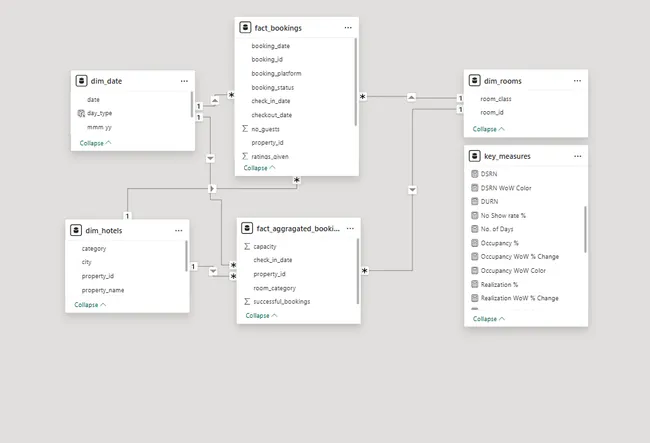Click the sigma icon beside capacity
The width and height of the screenshot is (650, 443).
pyautogui.click(x=247, y=246)
